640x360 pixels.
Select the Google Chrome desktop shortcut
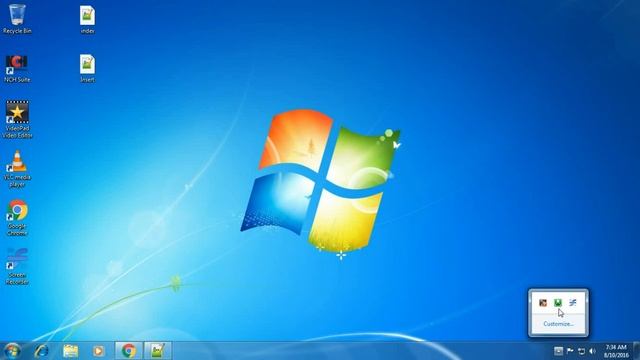click(17, 218)
